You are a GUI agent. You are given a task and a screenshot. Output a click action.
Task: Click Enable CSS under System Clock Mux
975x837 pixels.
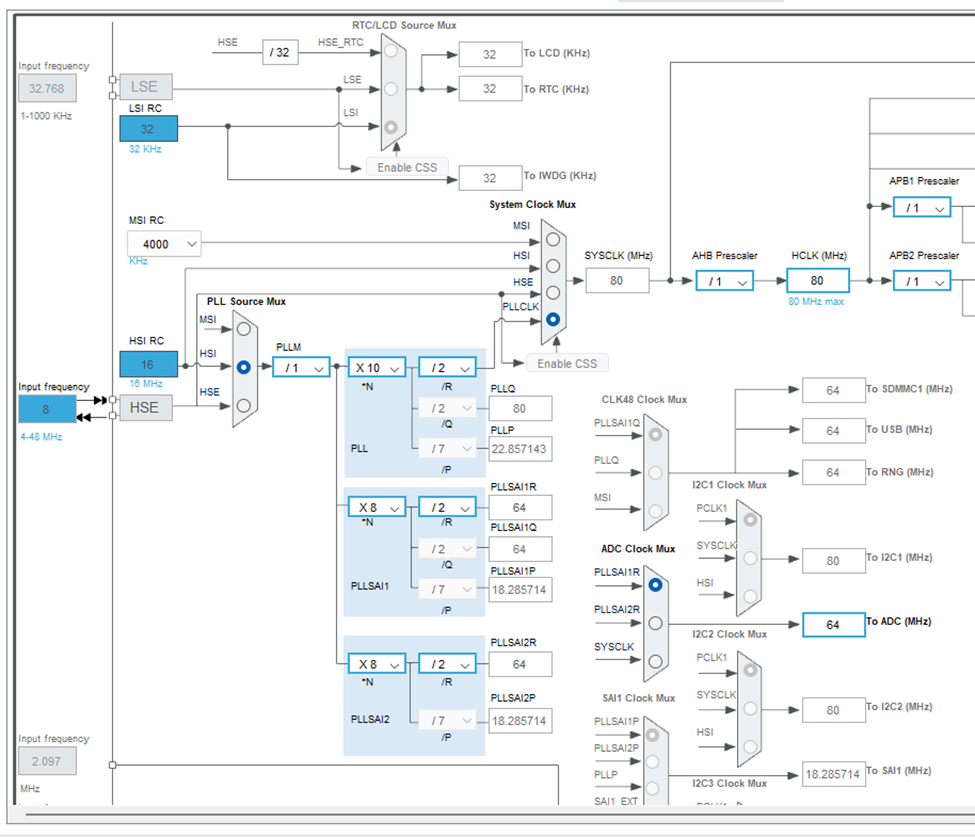[567, 364]
